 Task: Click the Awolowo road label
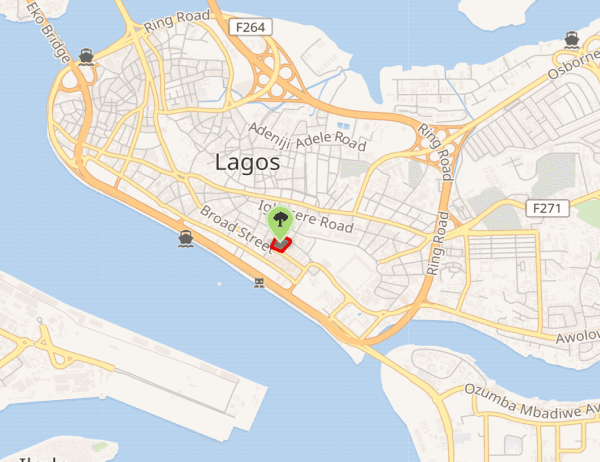[578, 337]
